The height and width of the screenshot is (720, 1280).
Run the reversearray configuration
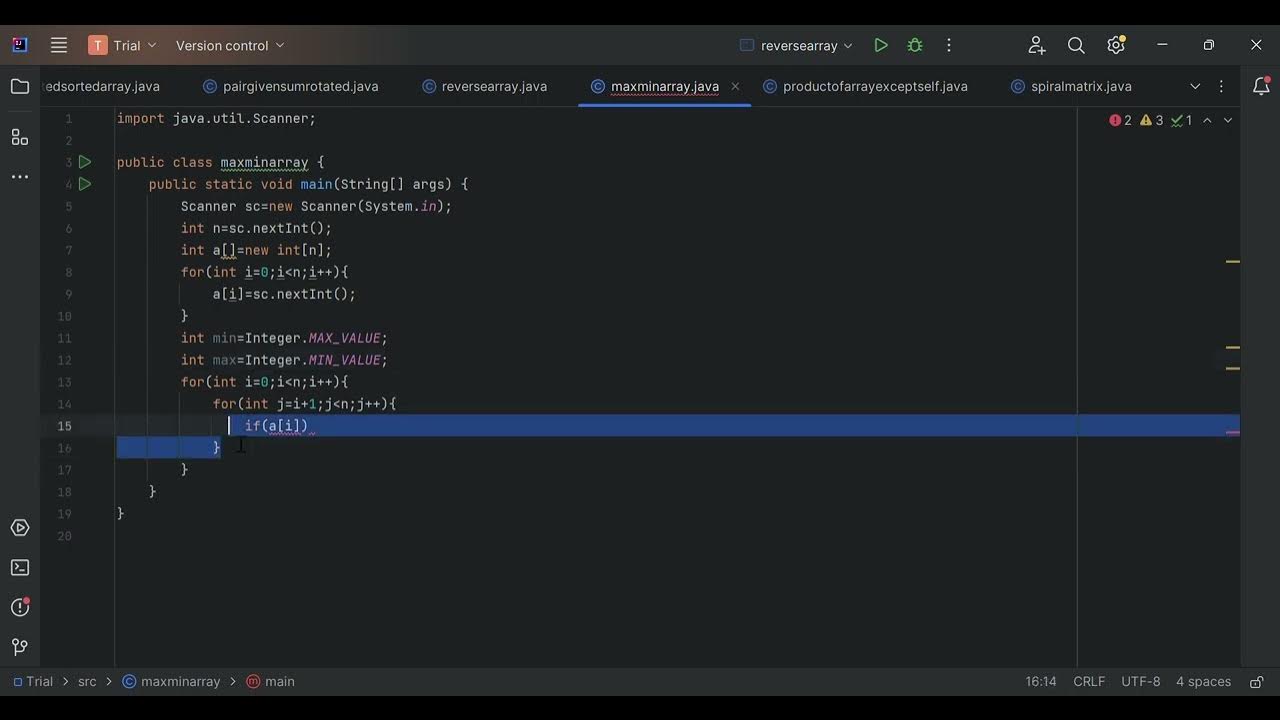tap(881, 45)
